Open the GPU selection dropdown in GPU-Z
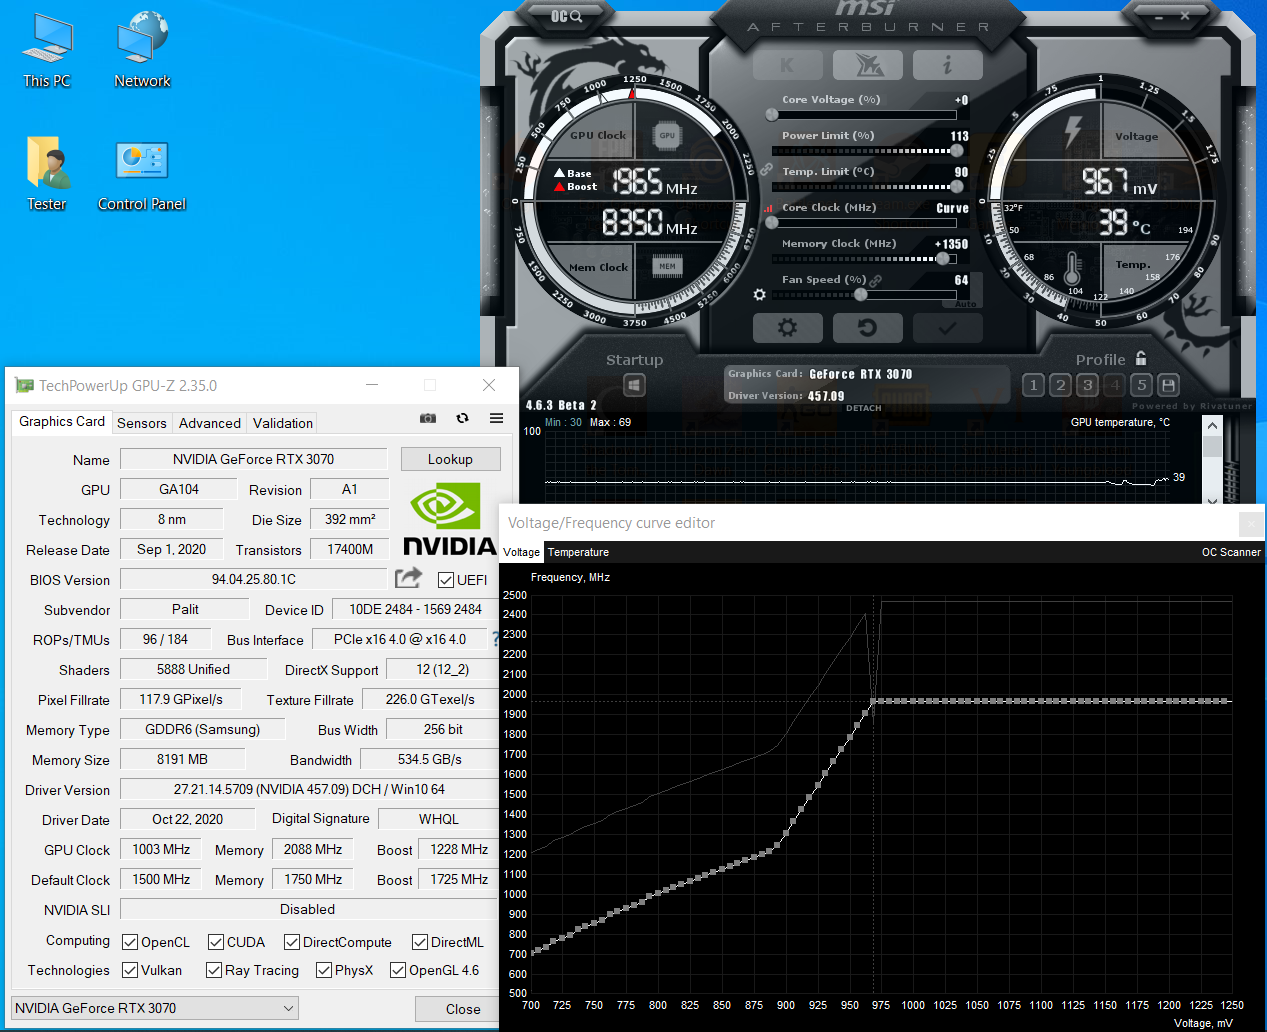Image resolution: width=1267 pixels, height=1032 pixels. pos(155,1008)
